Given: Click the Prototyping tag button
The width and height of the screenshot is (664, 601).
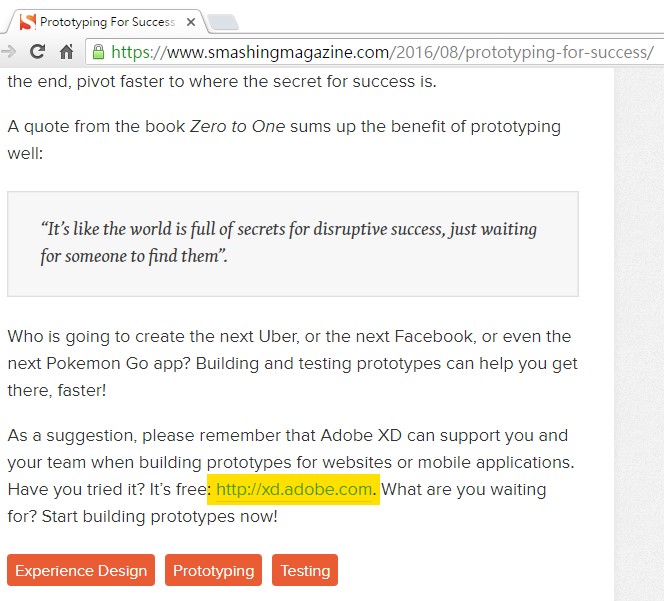Looking at the screenshot, I should (x=213, y=570).
